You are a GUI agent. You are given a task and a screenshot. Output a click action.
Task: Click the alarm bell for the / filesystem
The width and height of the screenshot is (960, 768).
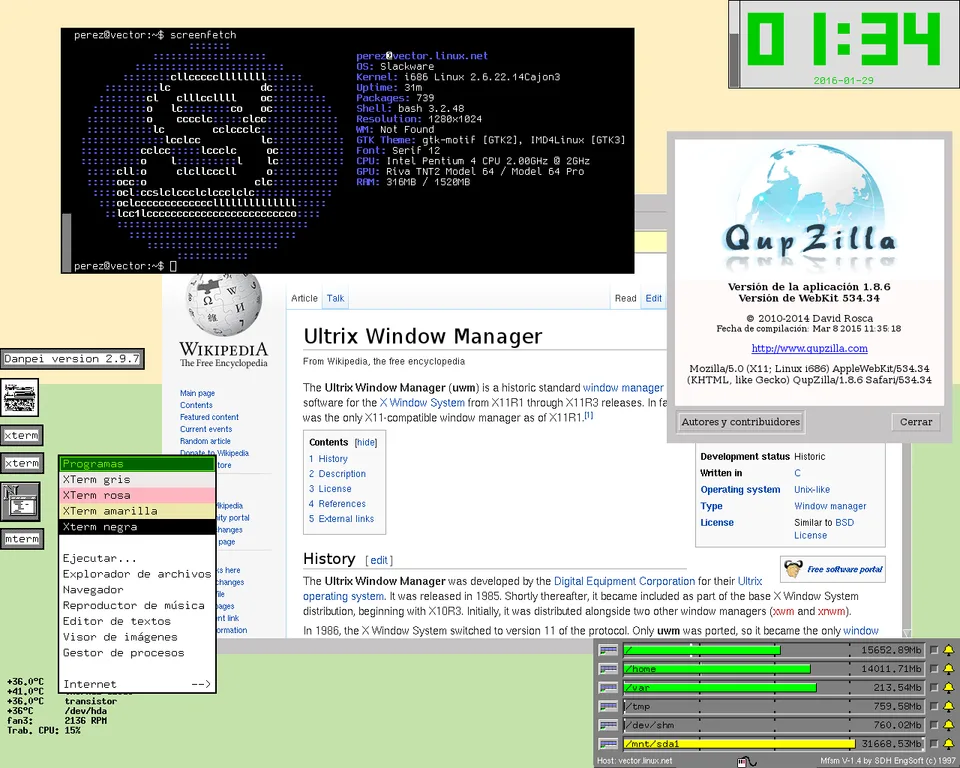coord(948,650)
